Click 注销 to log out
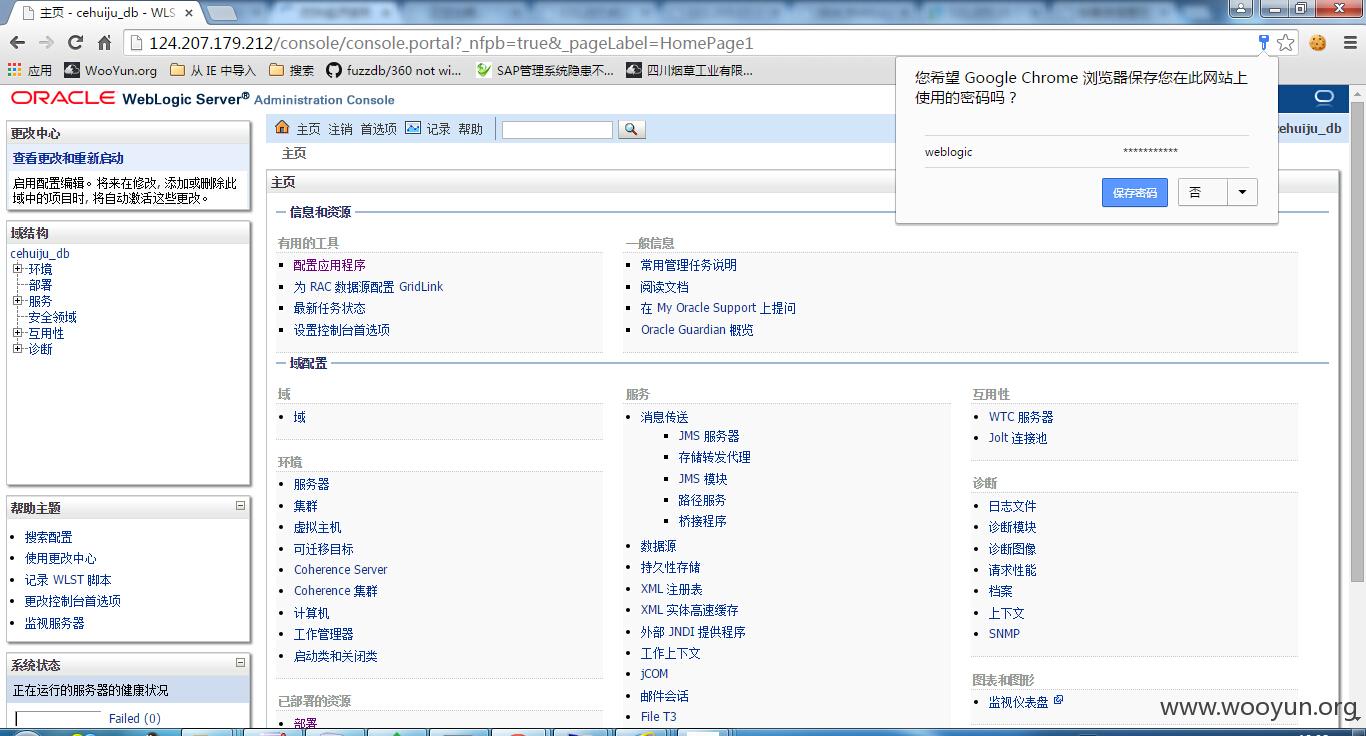Viewport: 1366px width, 736px height. (x=340, y=129)
